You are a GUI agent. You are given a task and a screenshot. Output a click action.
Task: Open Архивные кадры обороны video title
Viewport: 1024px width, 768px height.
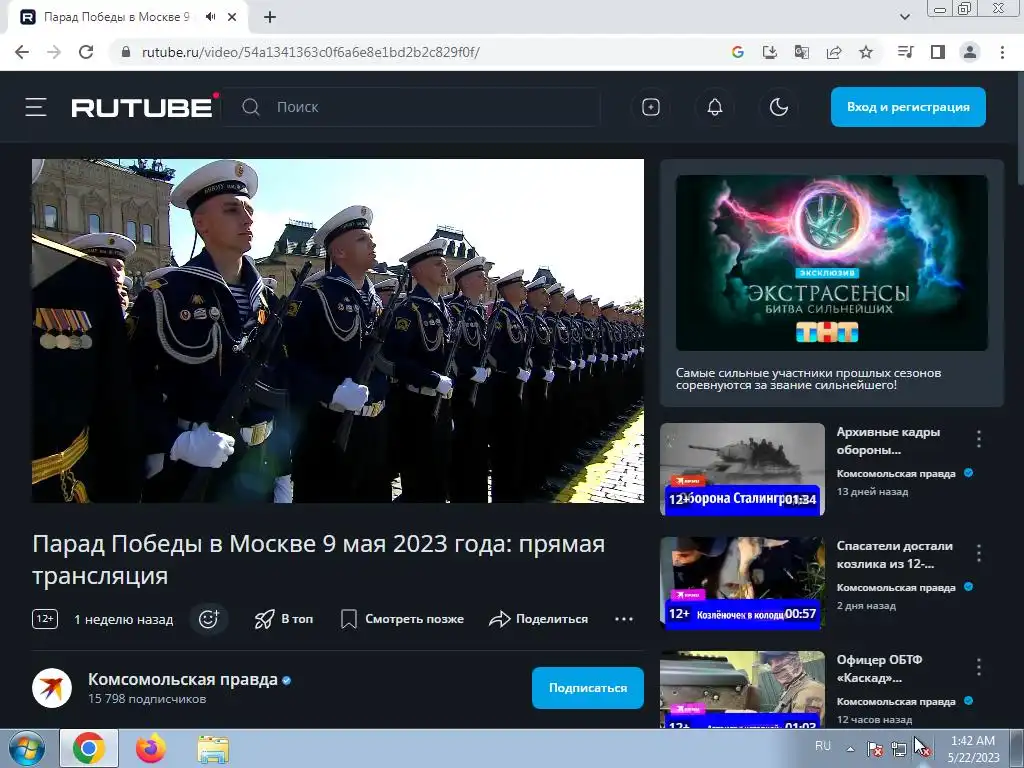(888, 441)
